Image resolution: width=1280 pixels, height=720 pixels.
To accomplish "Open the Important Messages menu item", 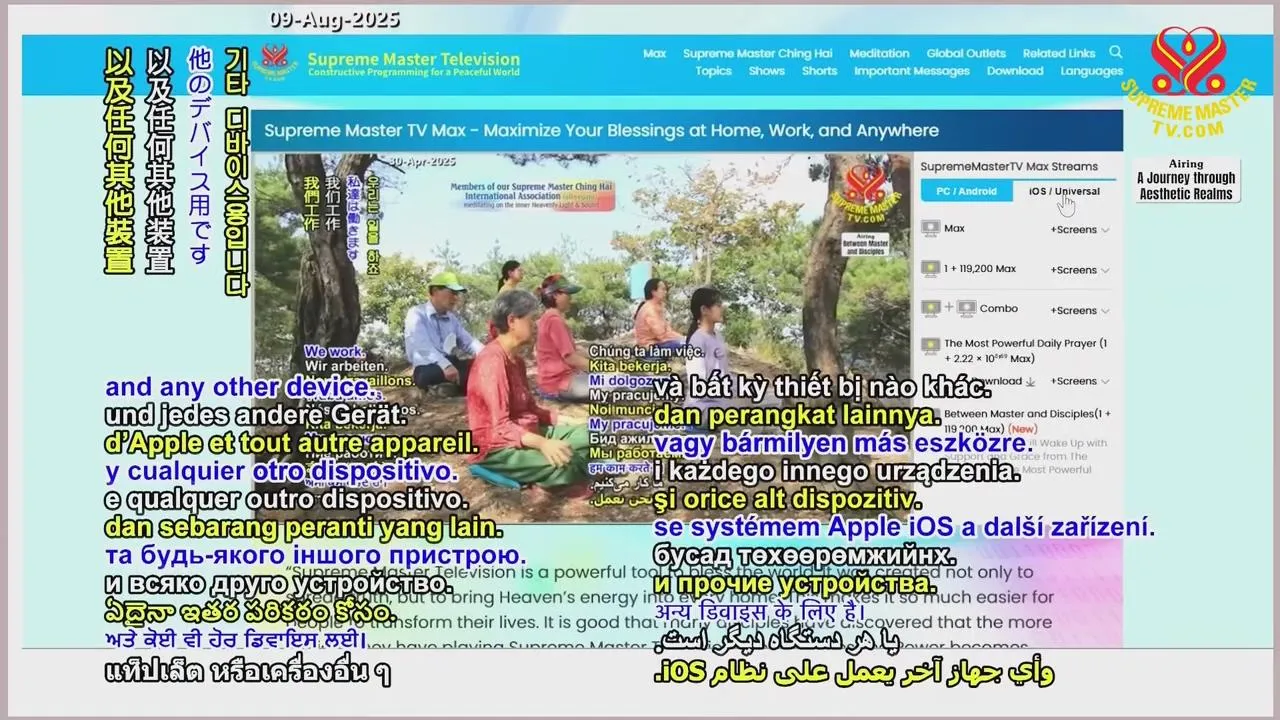I will [912, 71].
